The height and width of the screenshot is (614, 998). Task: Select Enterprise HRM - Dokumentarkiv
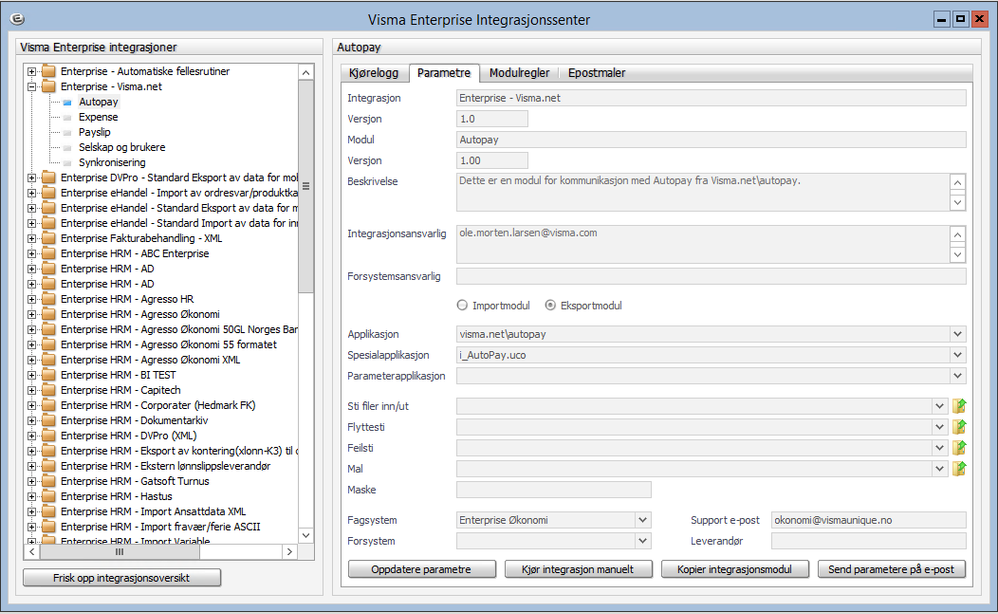(134, 421)
